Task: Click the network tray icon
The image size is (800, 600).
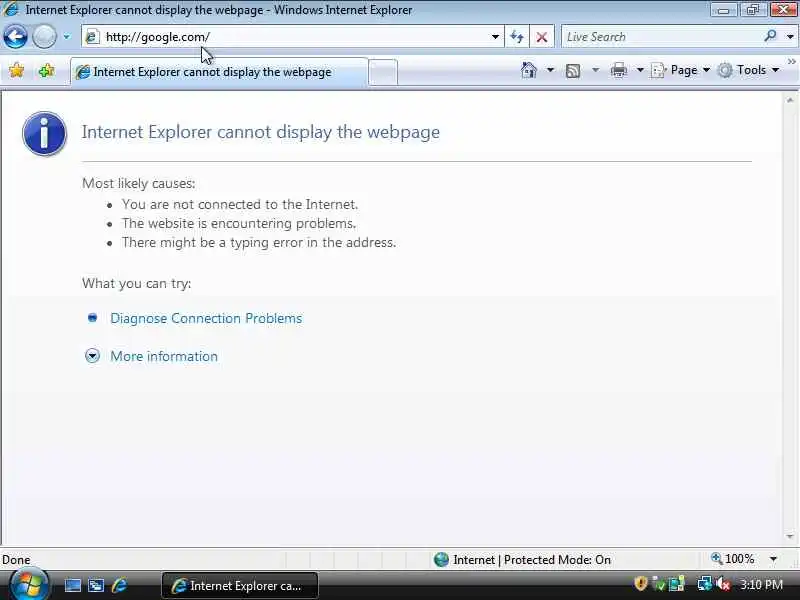Action: [705, 584]
